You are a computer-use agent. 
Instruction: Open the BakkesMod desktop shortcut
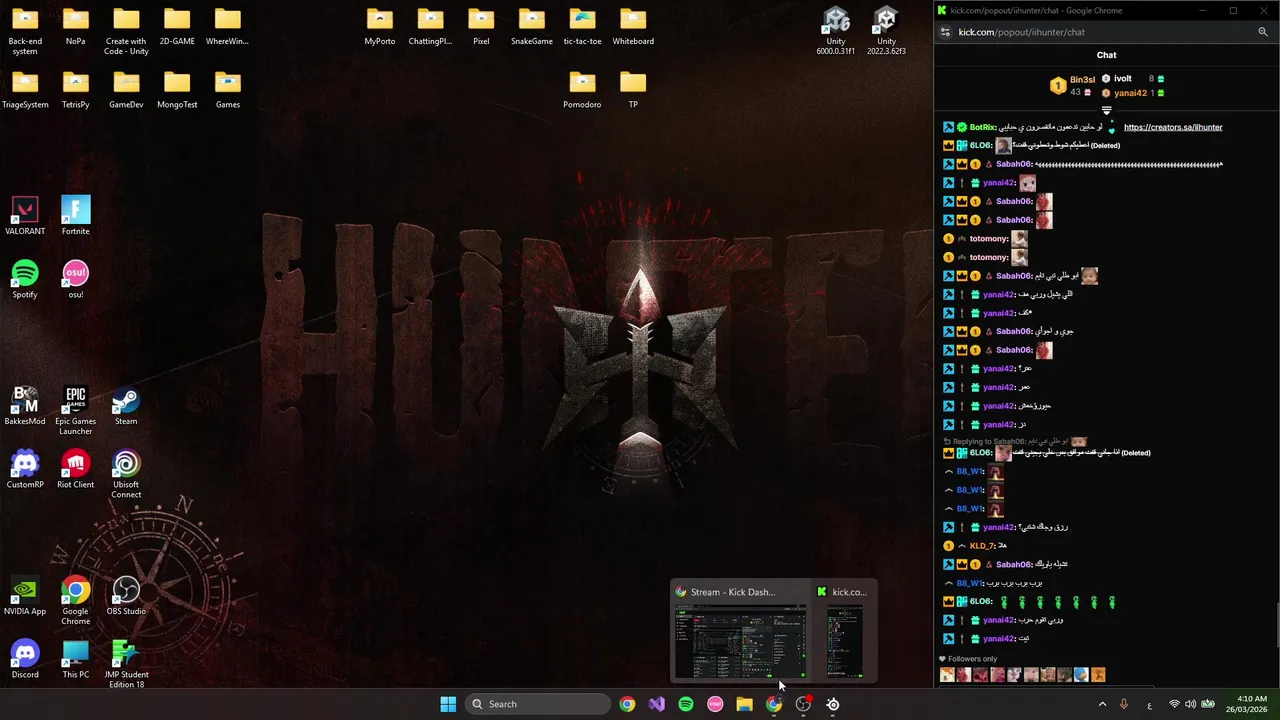(25, 406)
